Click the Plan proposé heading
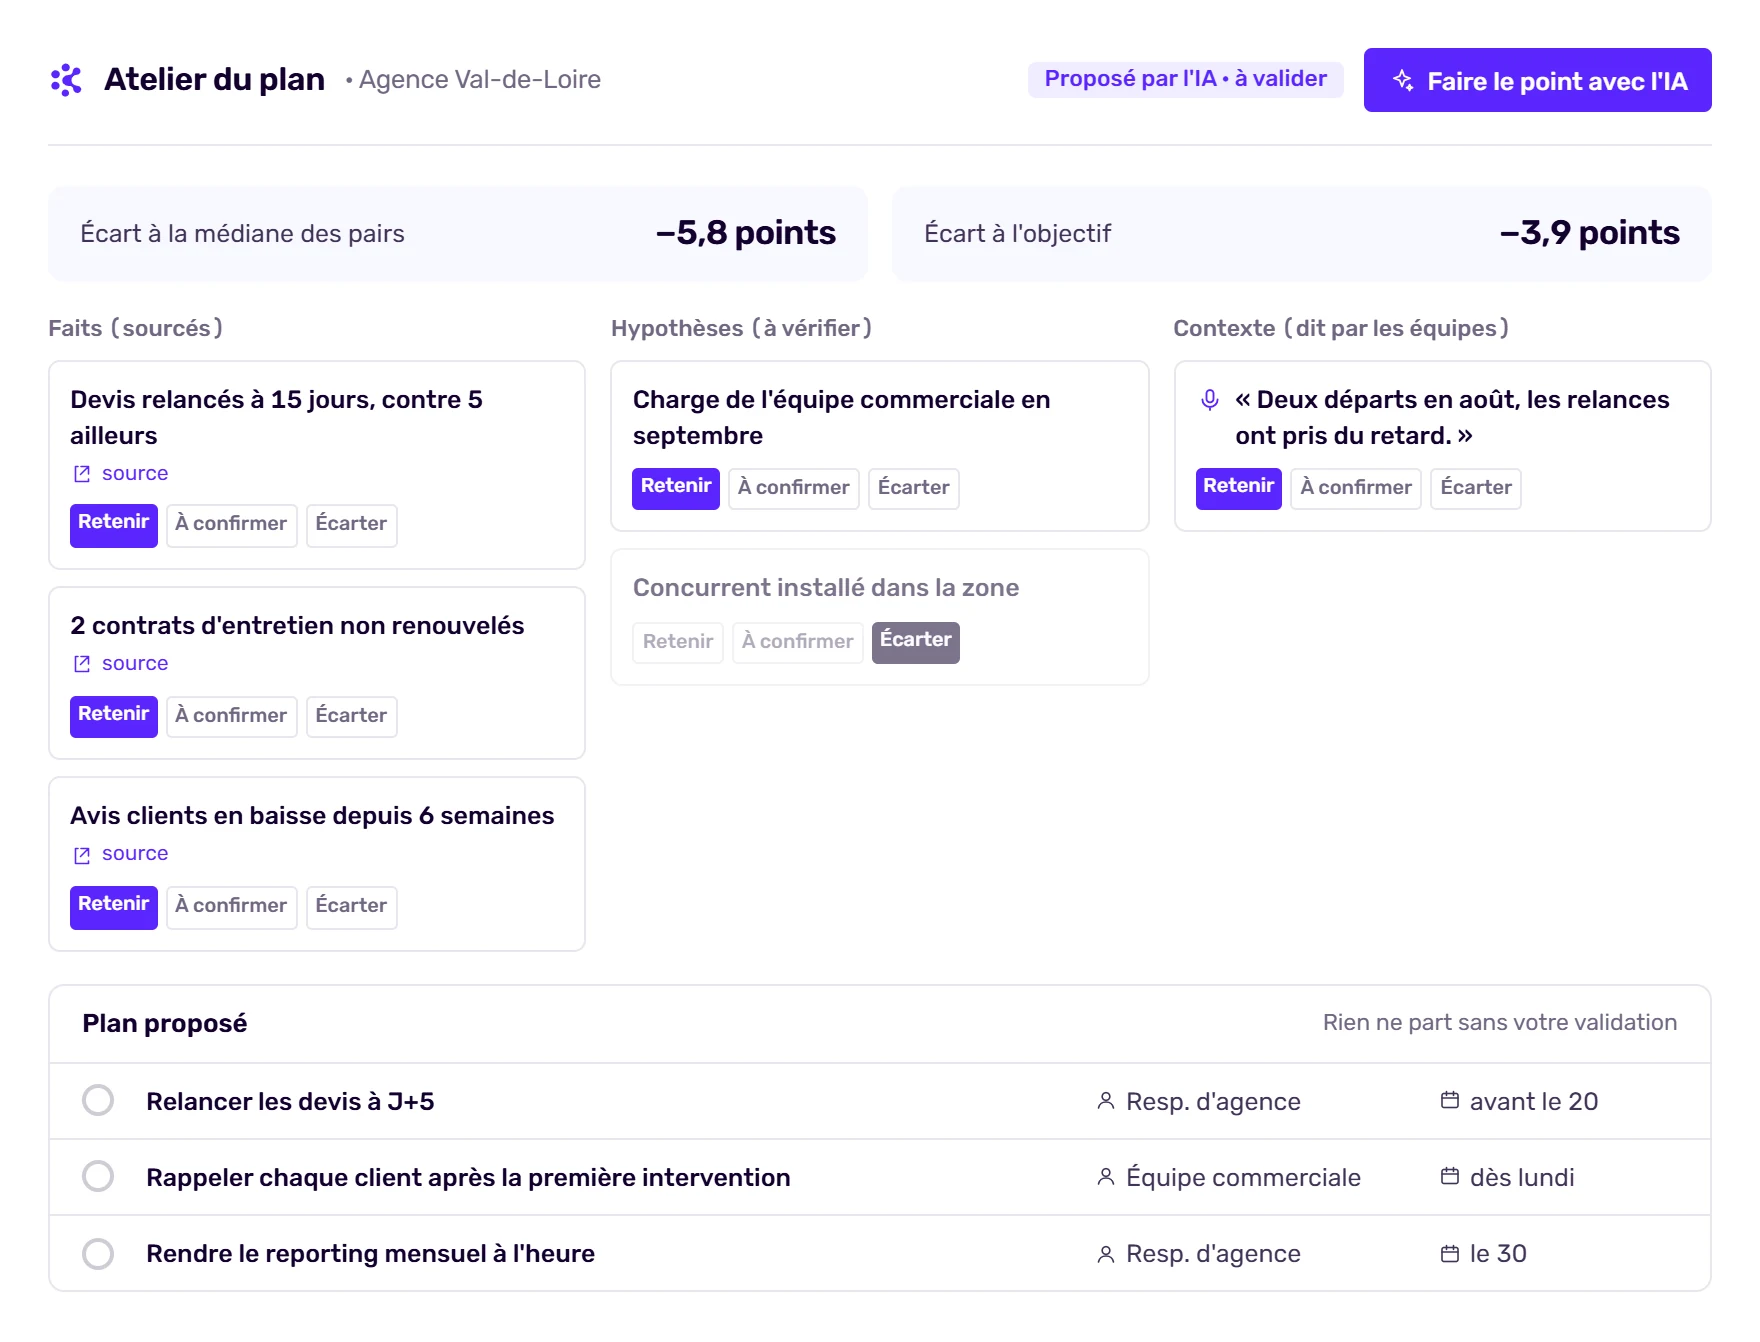The height and width of the screenshot is (1342, 1760). pyautogui.click(x=165, y=1024)
